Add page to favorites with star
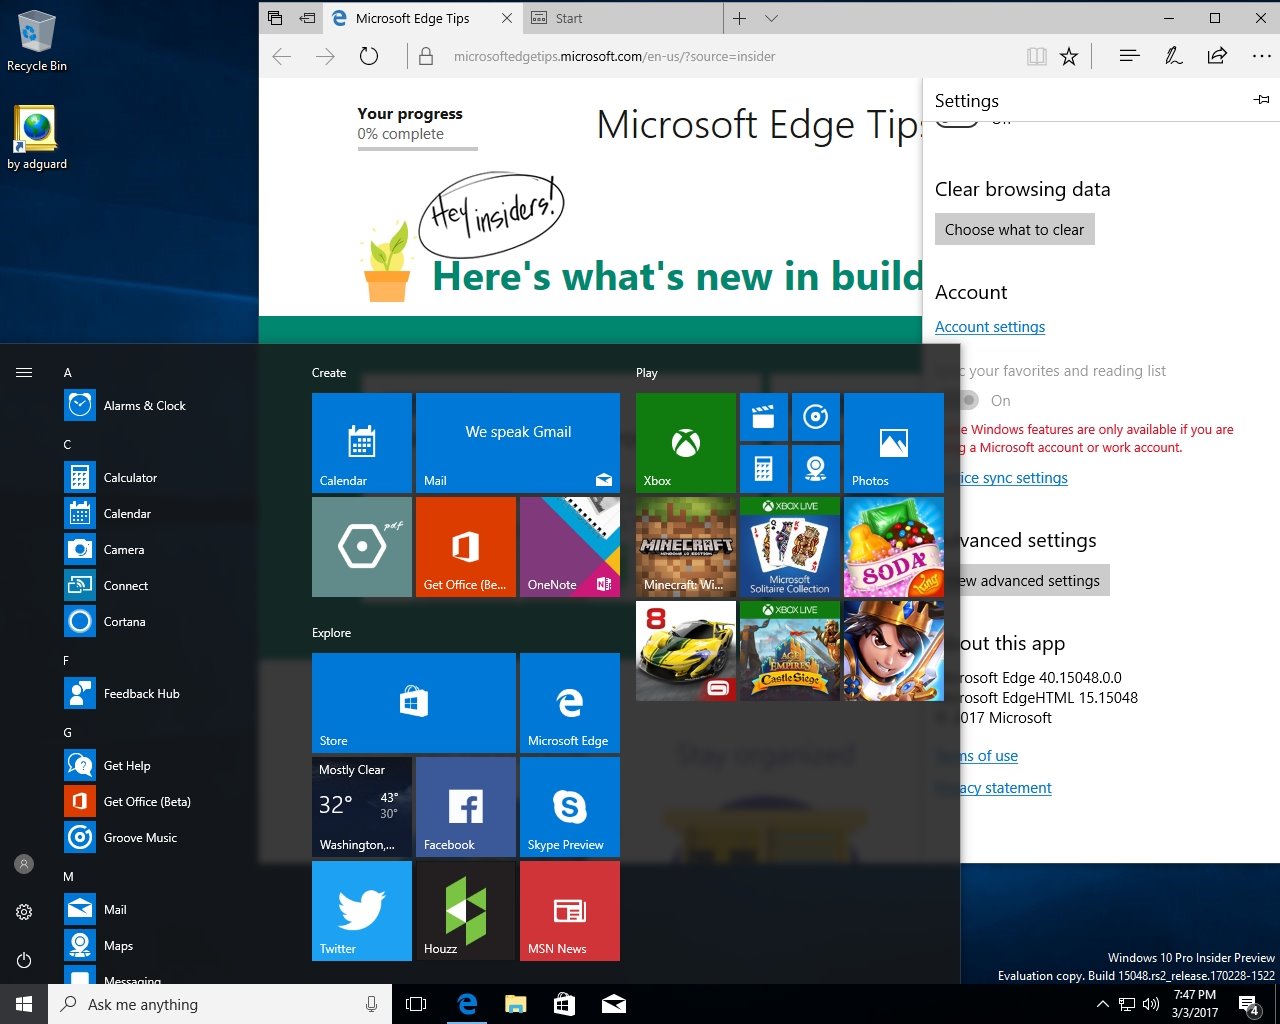The width and height of the screenshot is (1280, 1024). 1069,56
